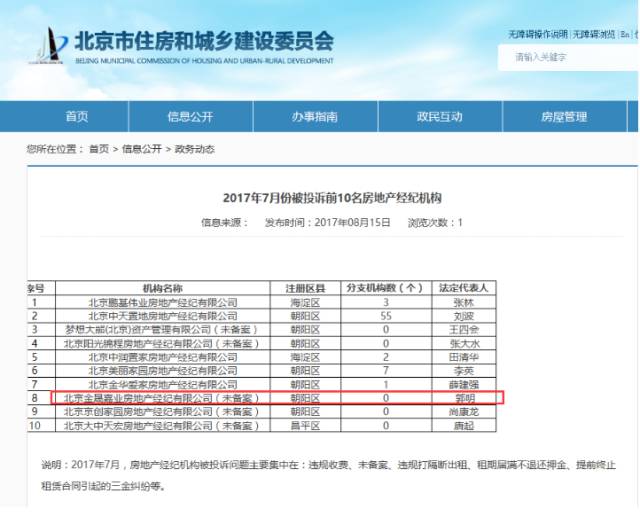Open the 信息公开 navigation tab
This screenshot has width=640, height=517.
point(191,117)
